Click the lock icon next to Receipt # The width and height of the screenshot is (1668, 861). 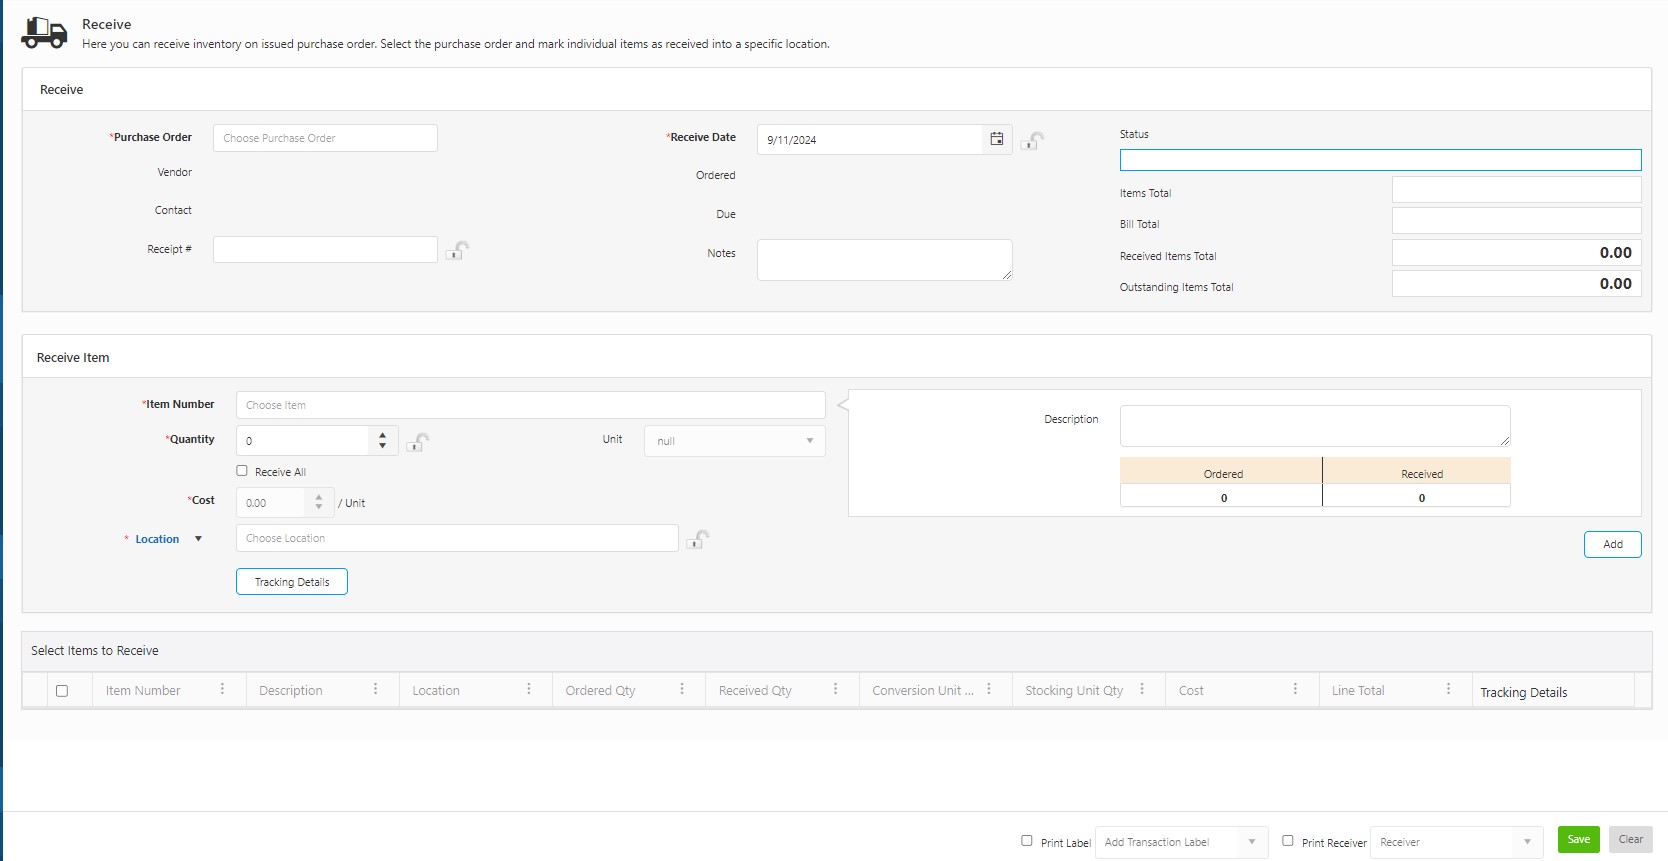click(458, 250)
